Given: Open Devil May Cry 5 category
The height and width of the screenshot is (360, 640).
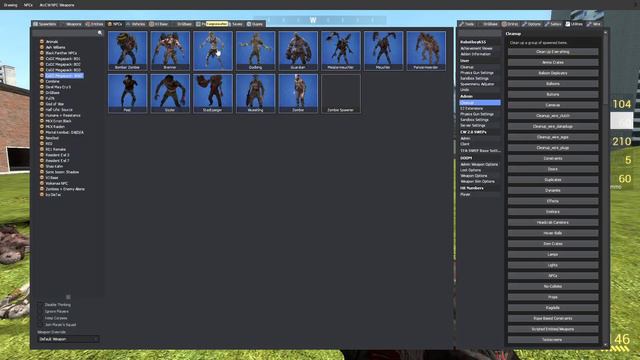Looking at the screenshot, I should click(x=58, y=87).
